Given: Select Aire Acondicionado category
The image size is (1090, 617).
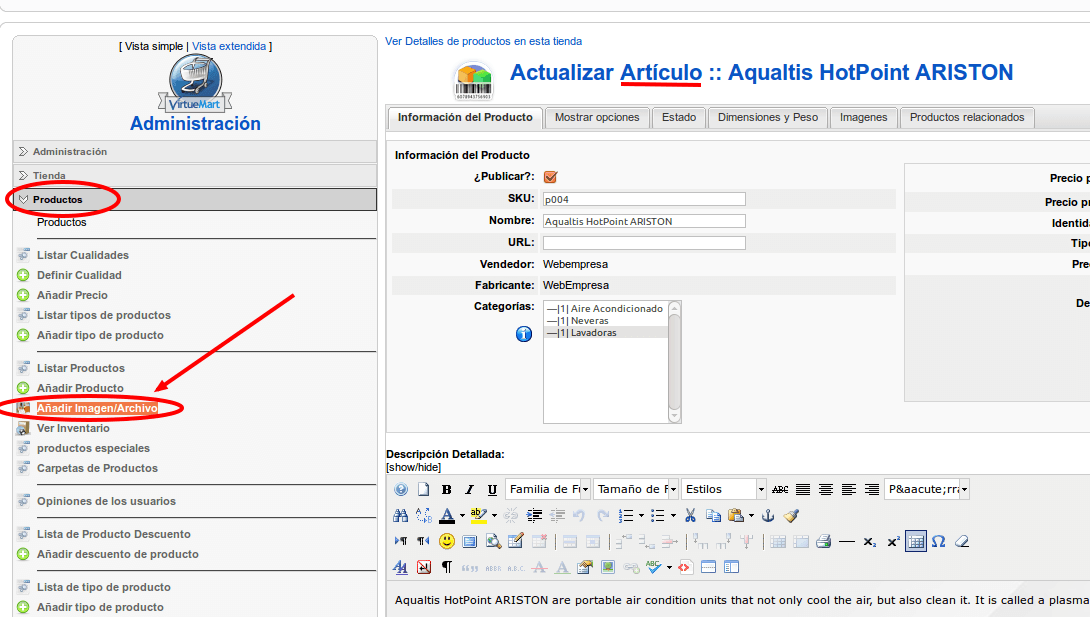Looking at the screenshot, I should pyautogui.click(x=606, y=308).
